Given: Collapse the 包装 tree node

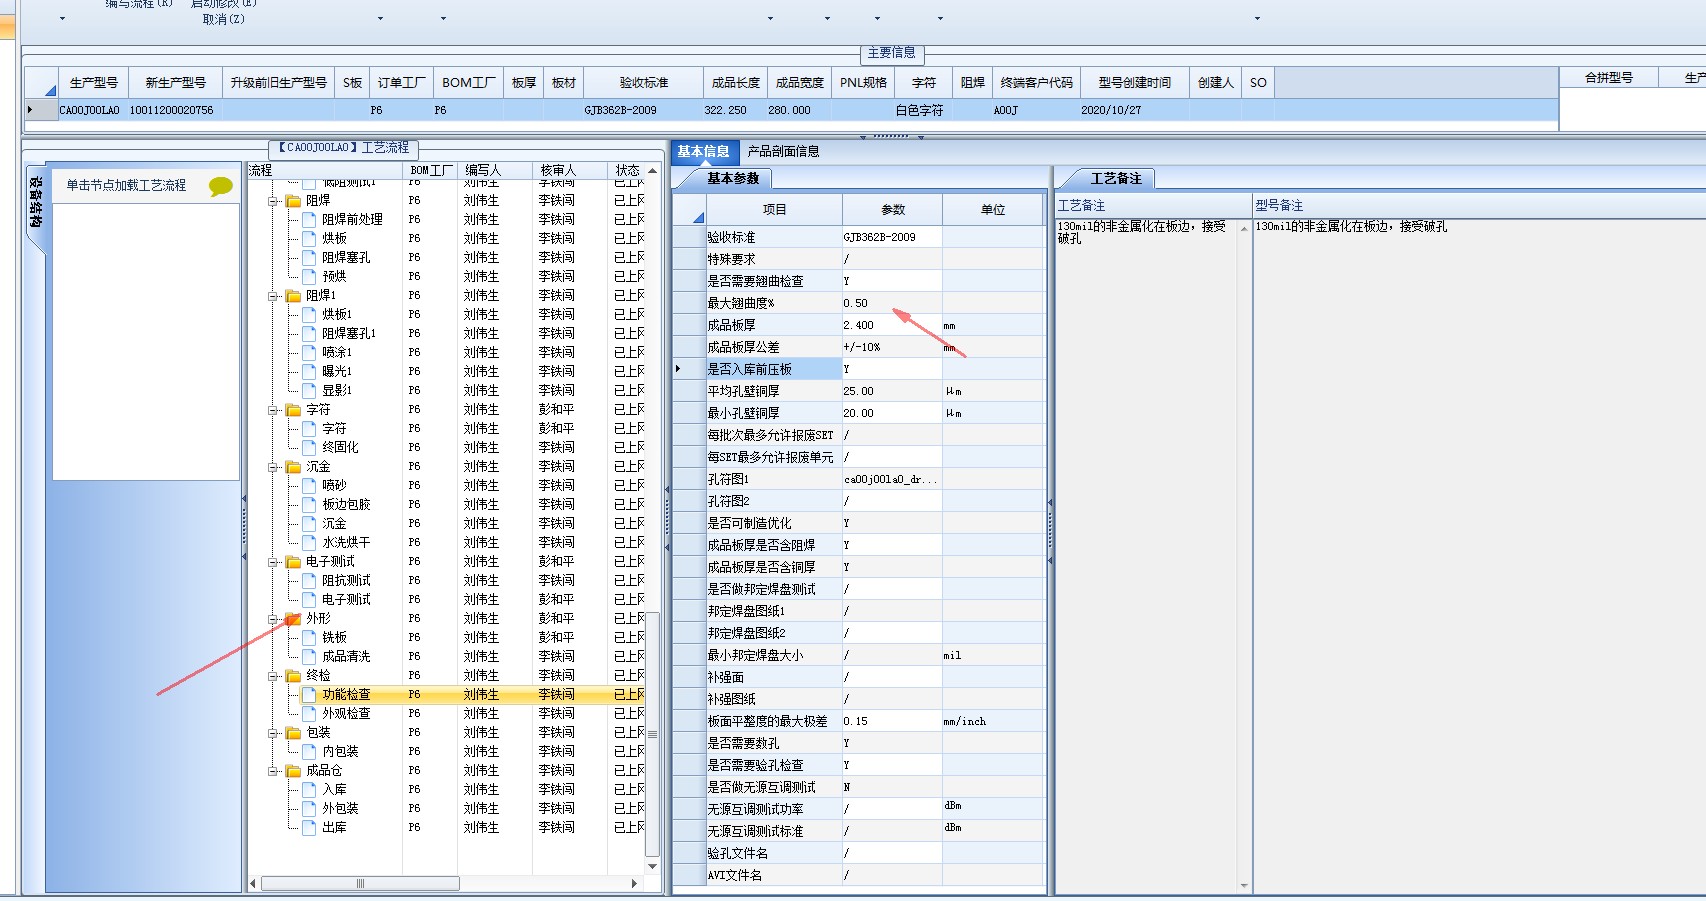Looking at the screenshot, I should (273, 733).
